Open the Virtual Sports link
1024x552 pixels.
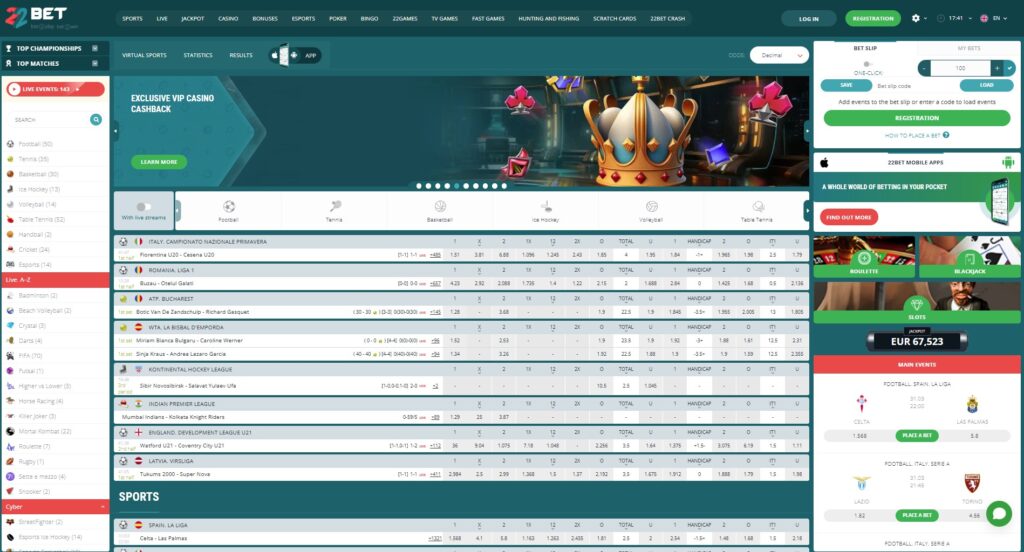pos(144,56)
